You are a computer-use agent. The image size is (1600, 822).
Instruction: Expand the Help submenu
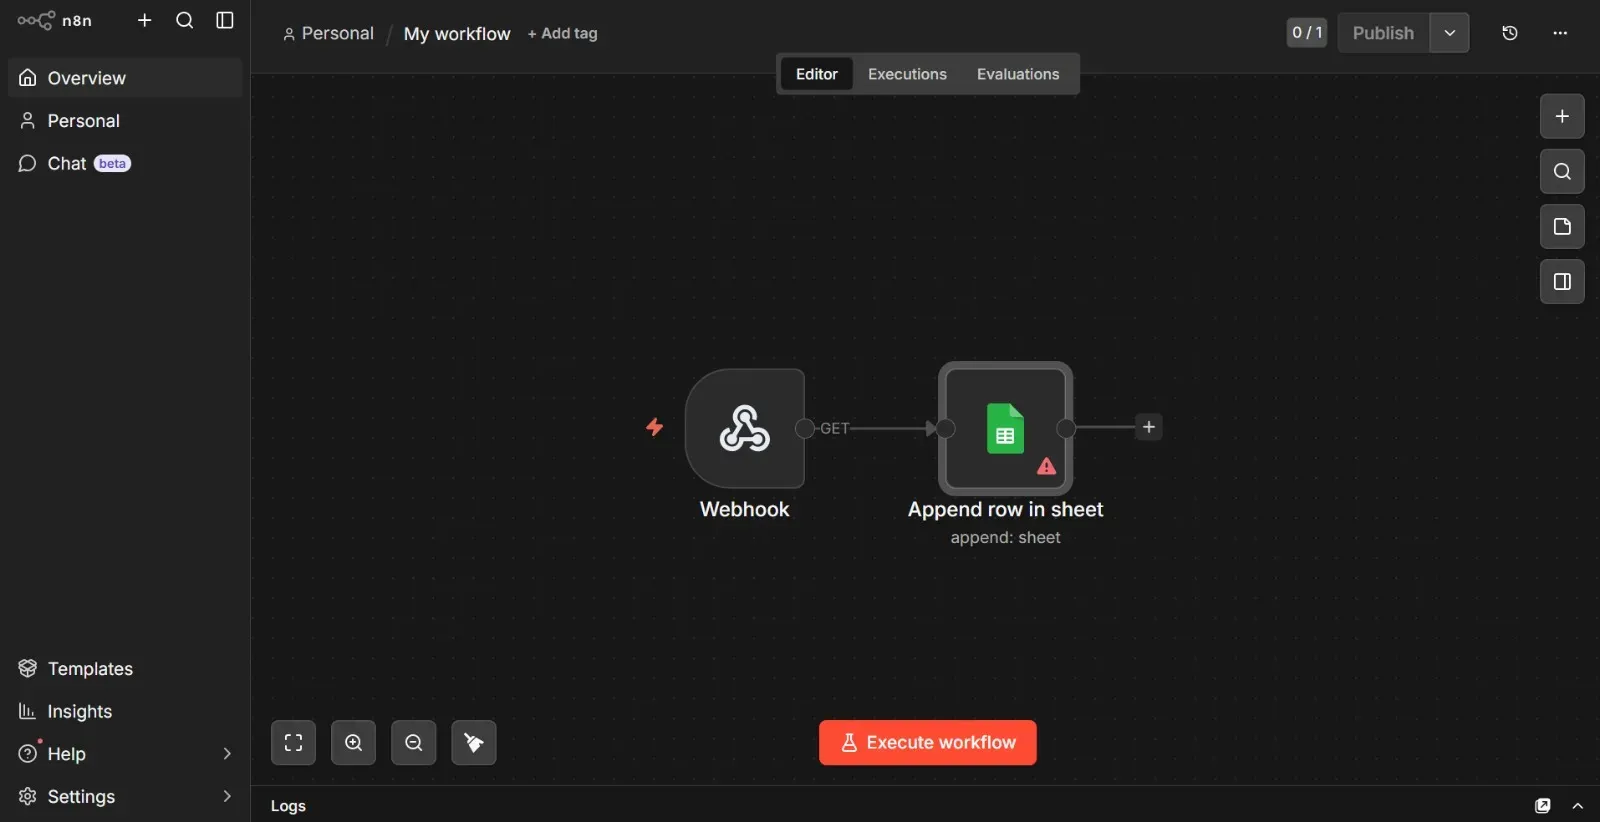click(227, 754)
